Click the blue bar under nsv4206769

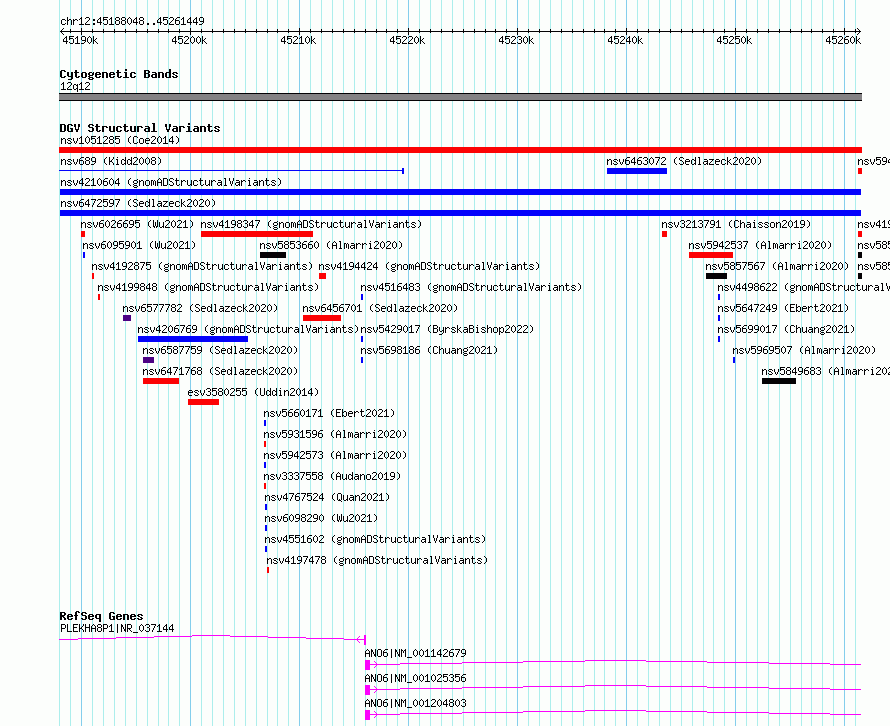click(x=192, y=339)
